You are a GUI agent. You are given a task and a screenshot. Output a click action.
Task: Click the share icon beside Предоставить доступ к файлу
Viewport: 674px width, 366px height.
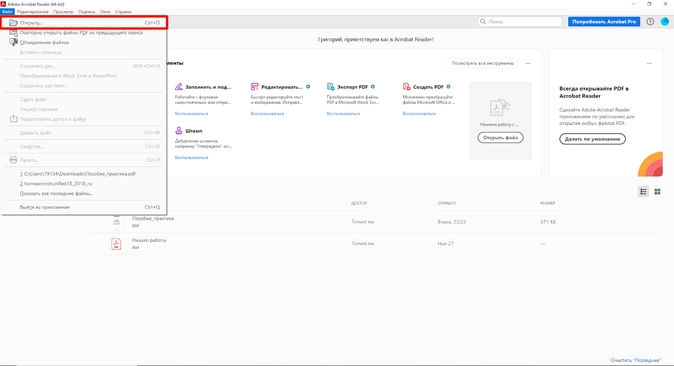(x=13, y=119)
